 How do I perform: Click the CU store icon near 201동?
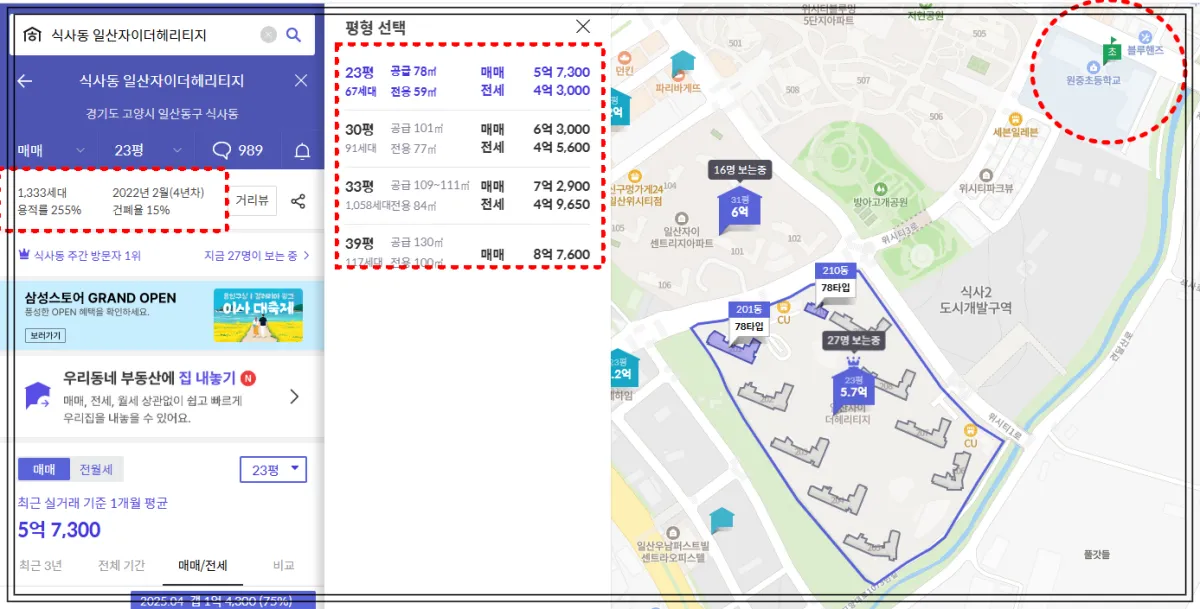(x=784, y=308)
